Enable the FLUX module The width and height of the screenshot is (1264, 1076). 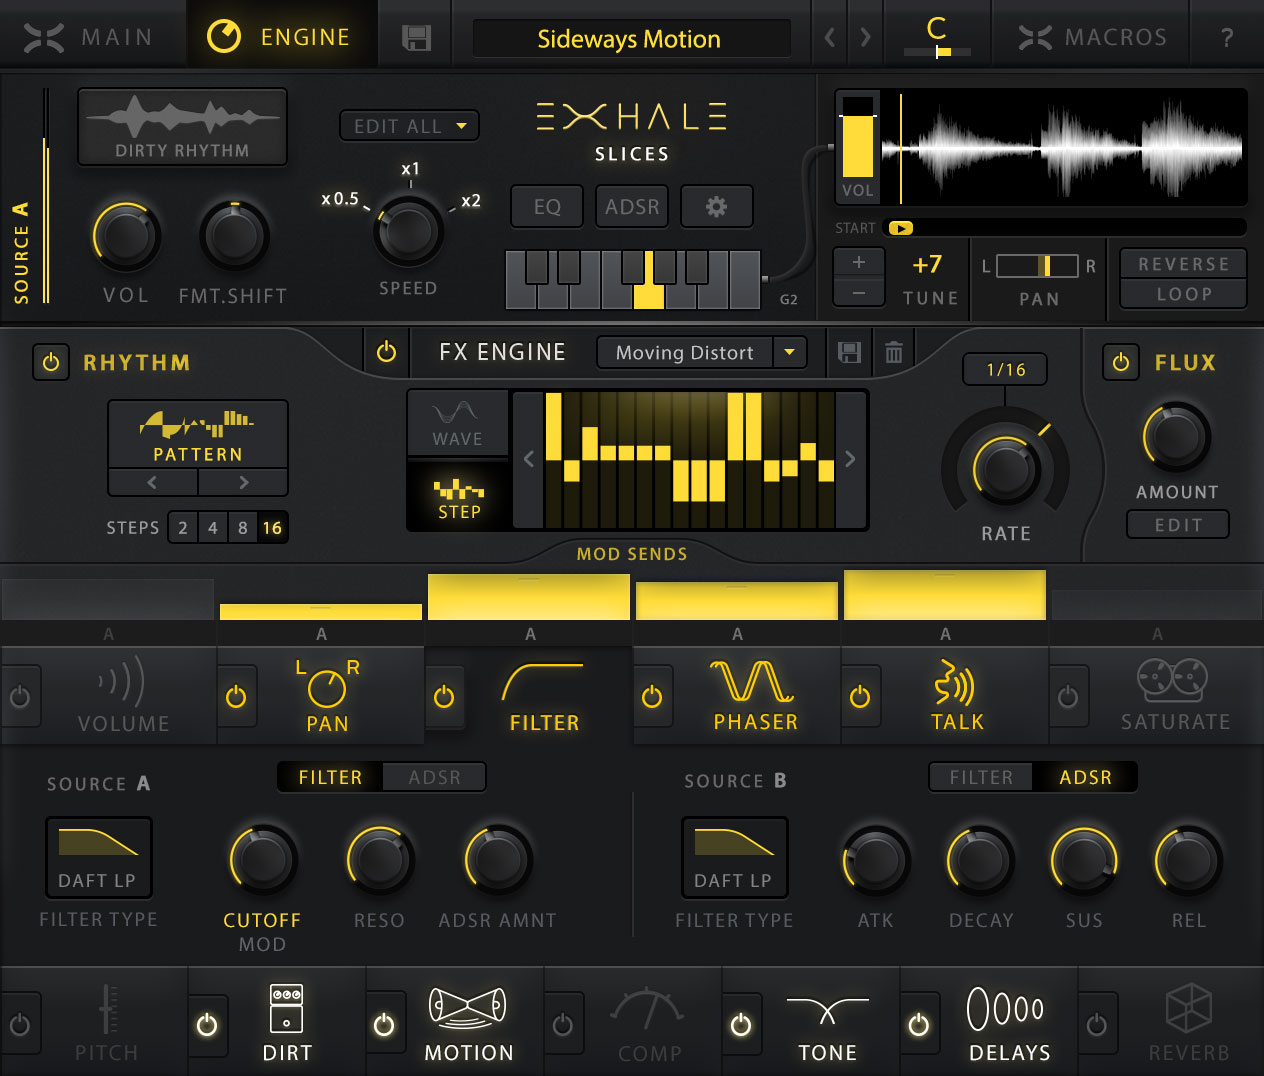click(1120, 362)
